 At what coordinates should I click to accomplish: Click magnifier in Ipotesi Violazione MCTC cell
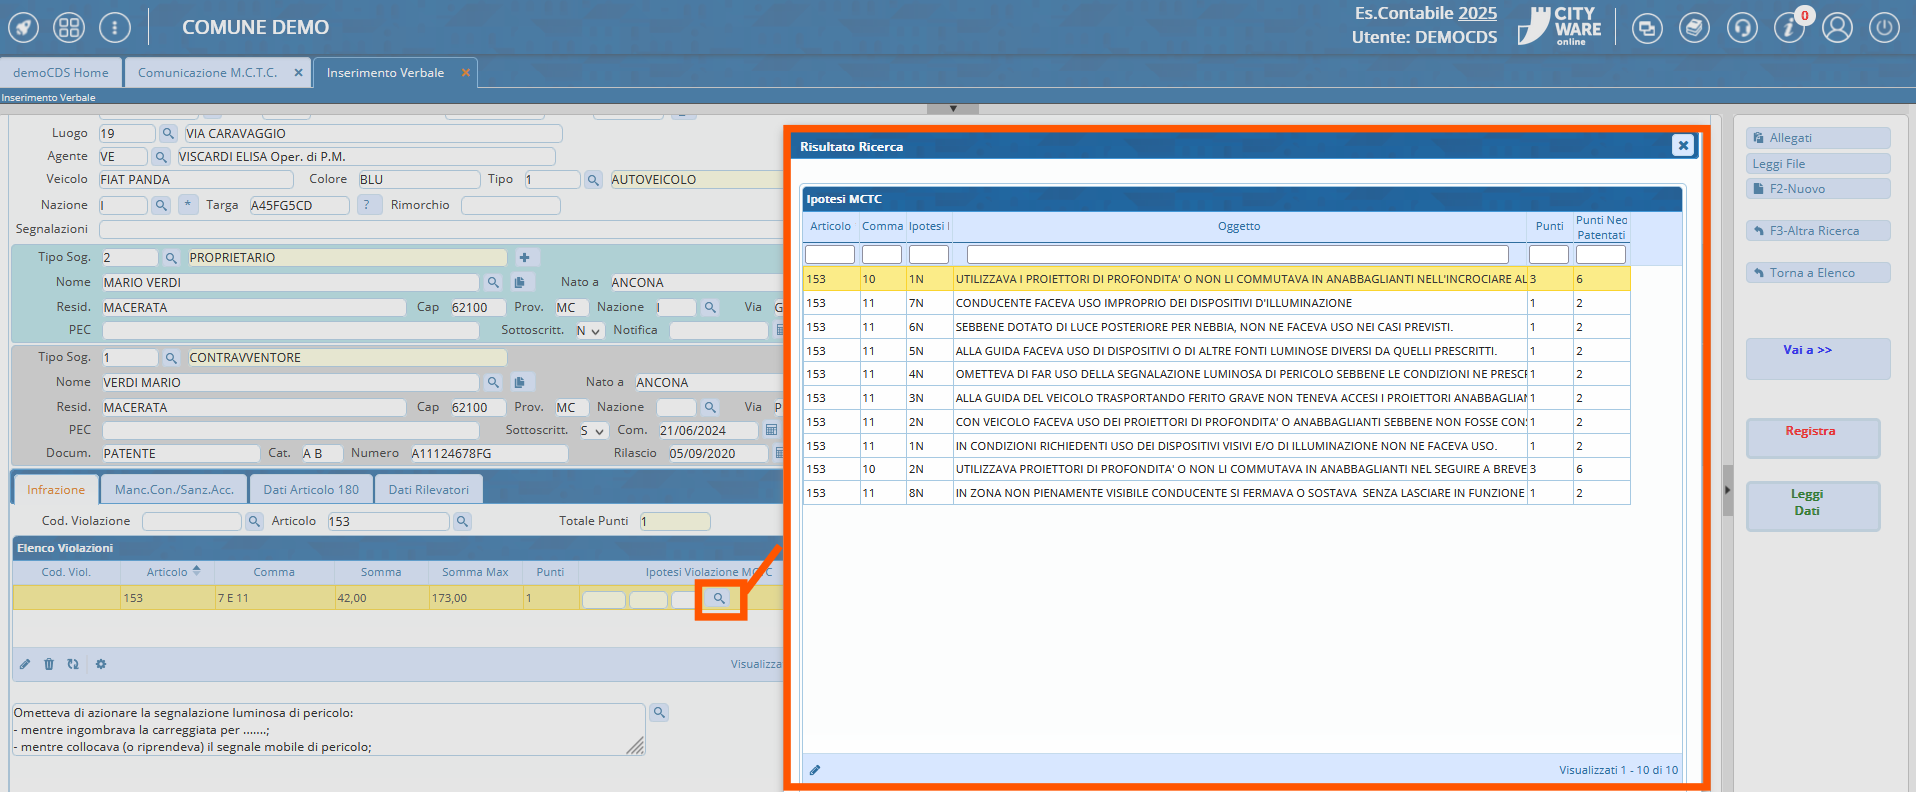click(x=719, y=599)
